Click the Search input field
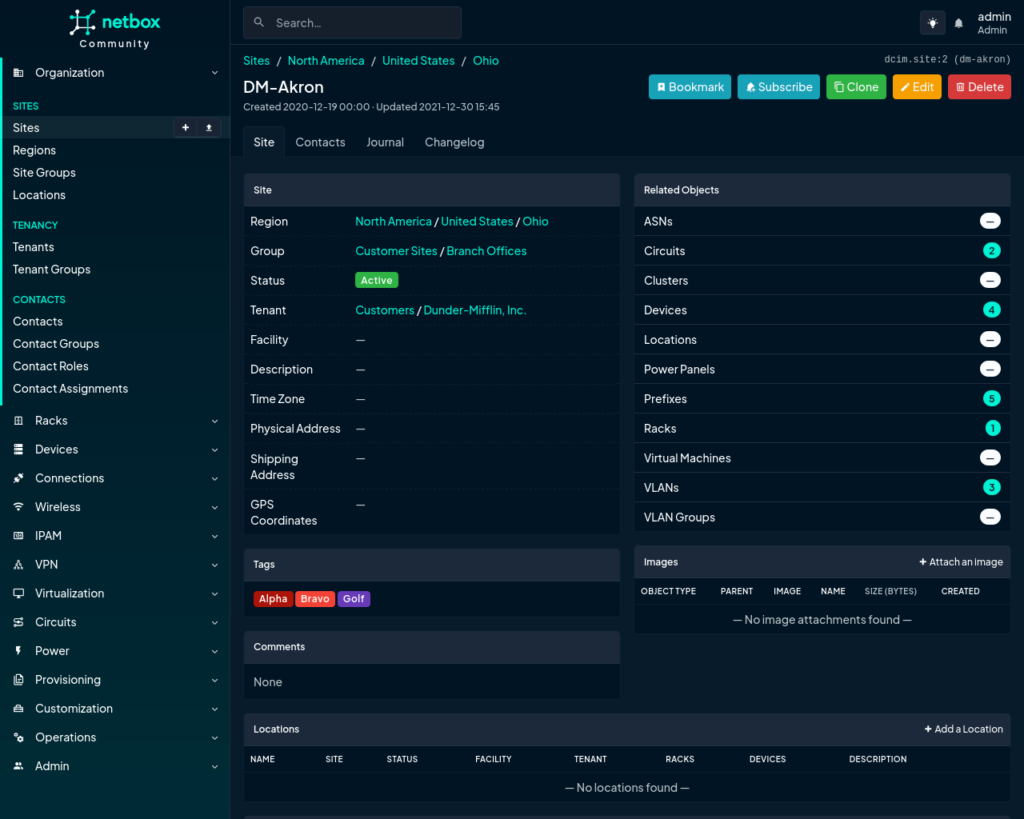Image resolution: width=1024 pixels, height=819 pixels. (353, 23)
